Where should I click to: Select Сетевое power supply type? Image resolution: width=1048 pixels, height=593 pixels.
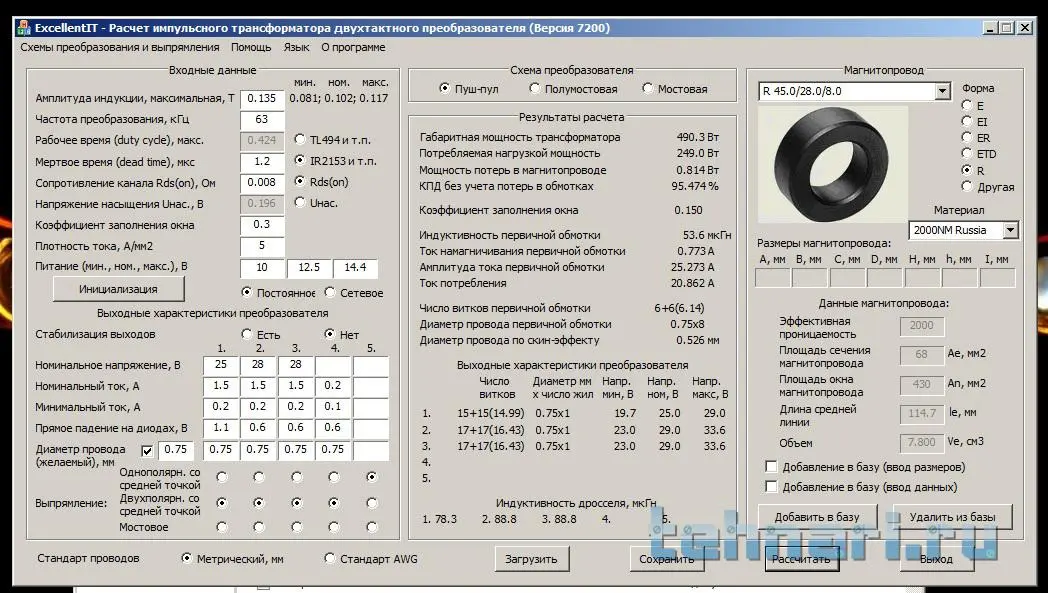[x=330, y=292]
